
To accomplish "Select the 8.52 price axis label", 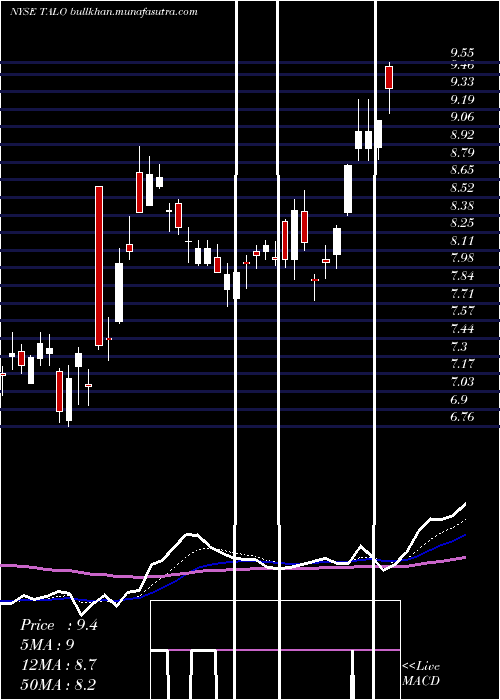I will pyautogui.click(x=462, y=188).
